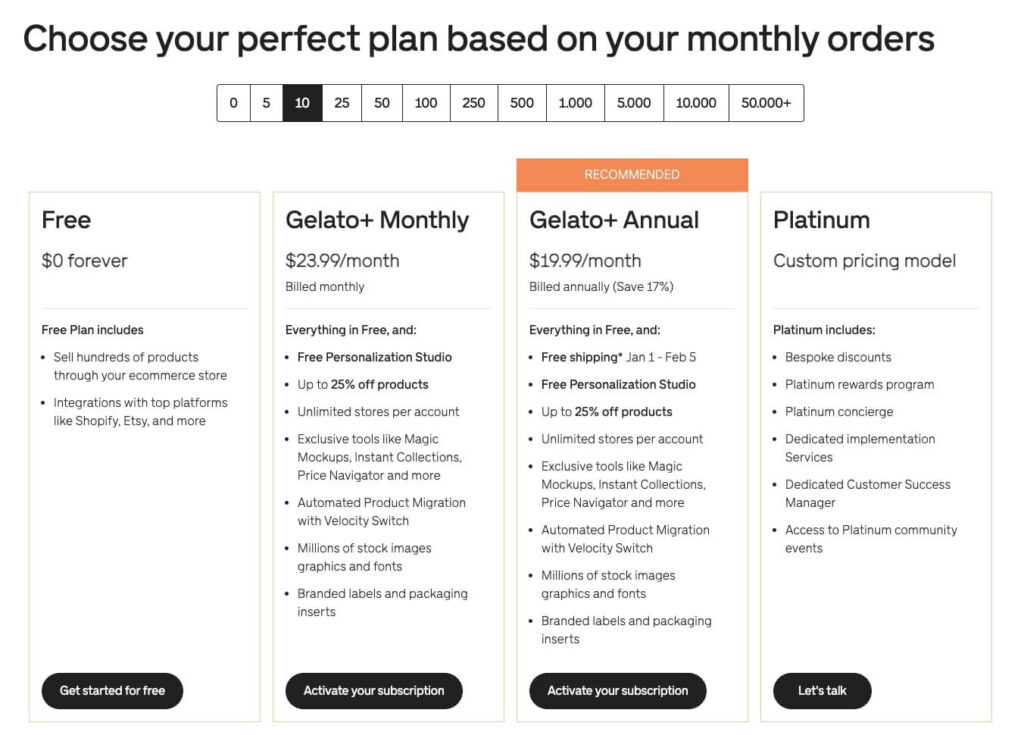Click the Gelato+ Annual plan heading
1024x735 pixels.
point(615,220)
